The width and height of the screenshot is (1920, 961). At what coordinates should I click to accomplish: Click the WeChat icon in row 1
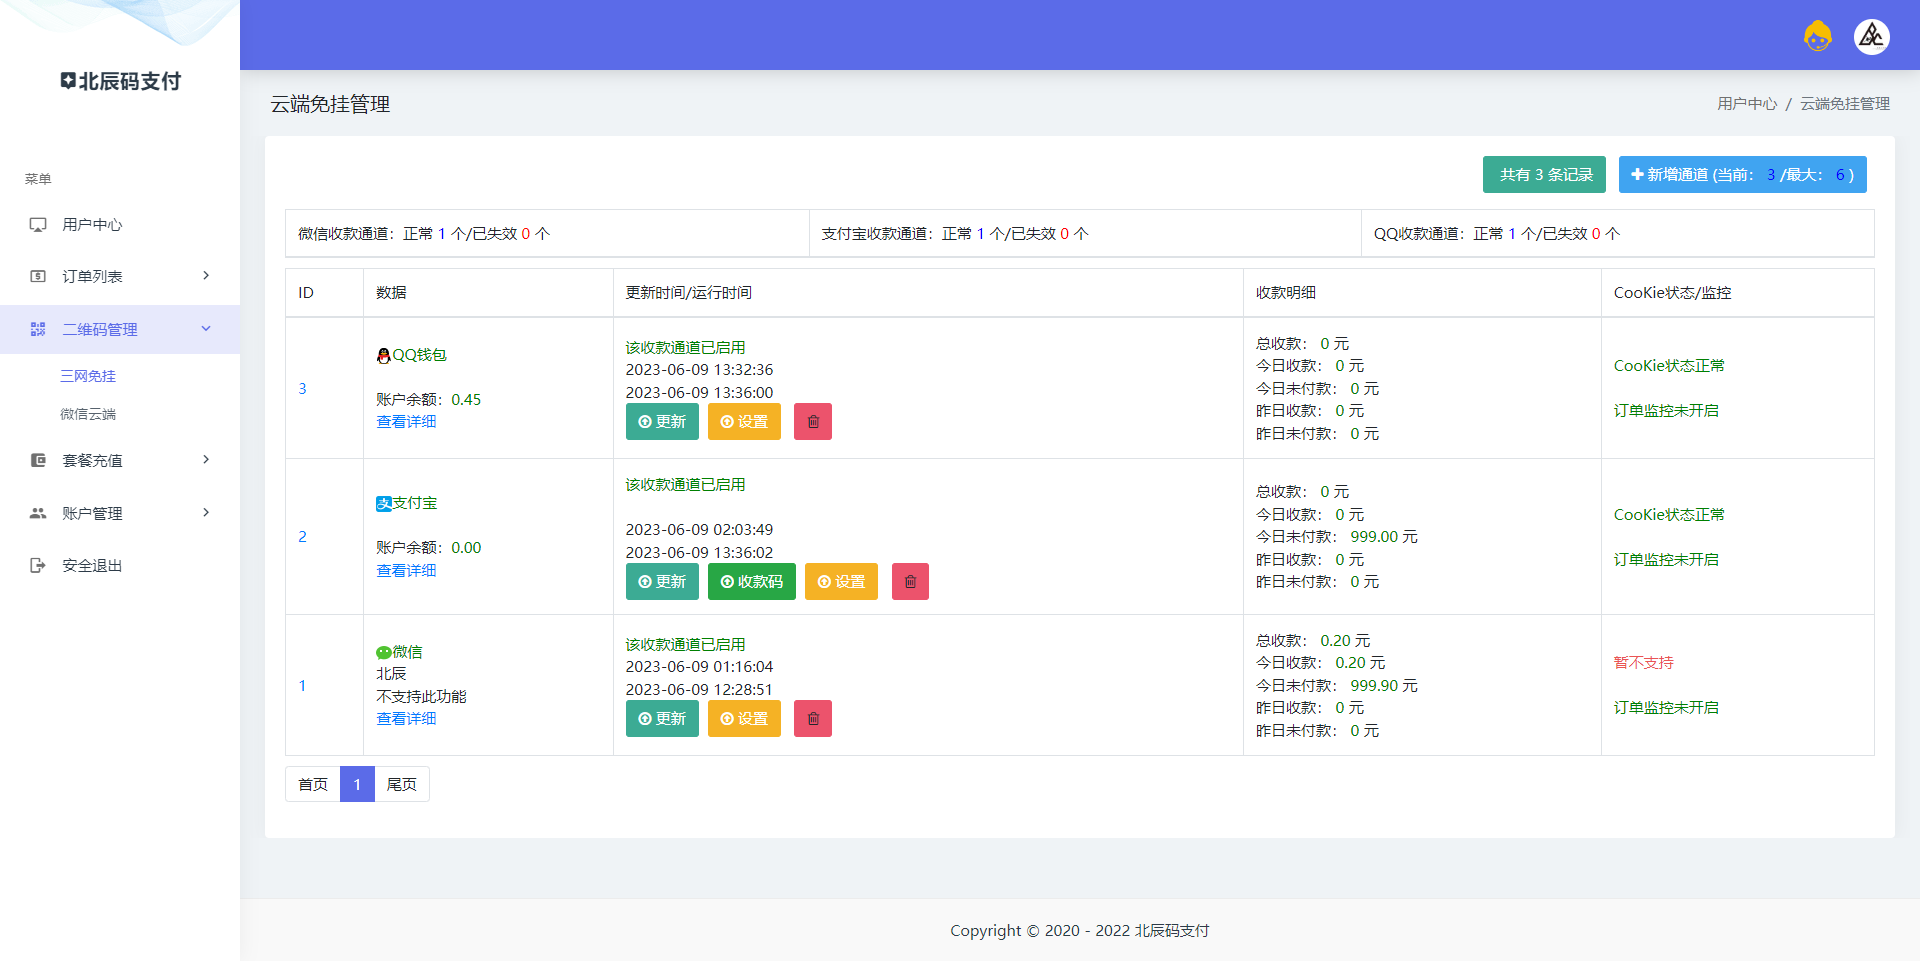[x=383, y=652]
